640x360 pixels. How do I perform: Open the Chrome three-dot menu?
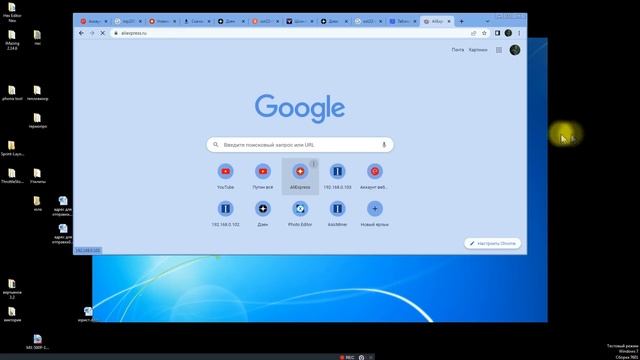(519, 33)
